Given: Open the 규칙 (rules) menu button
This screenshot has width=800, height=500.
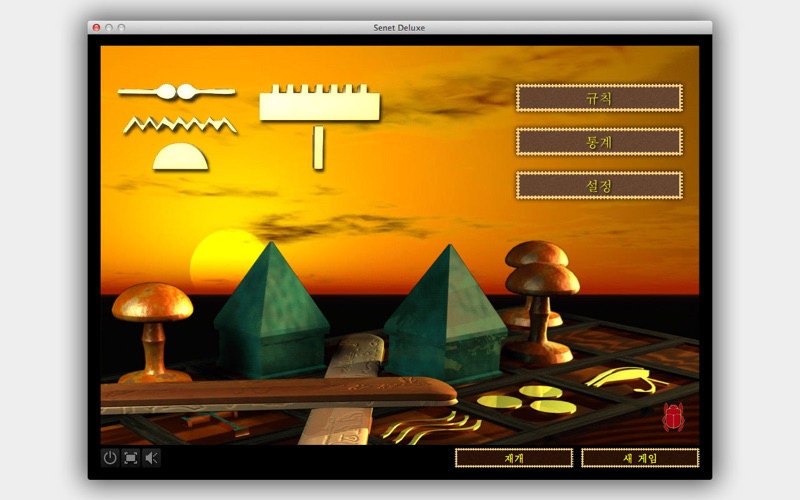Looking at the screenshot, I should (599, 98).
